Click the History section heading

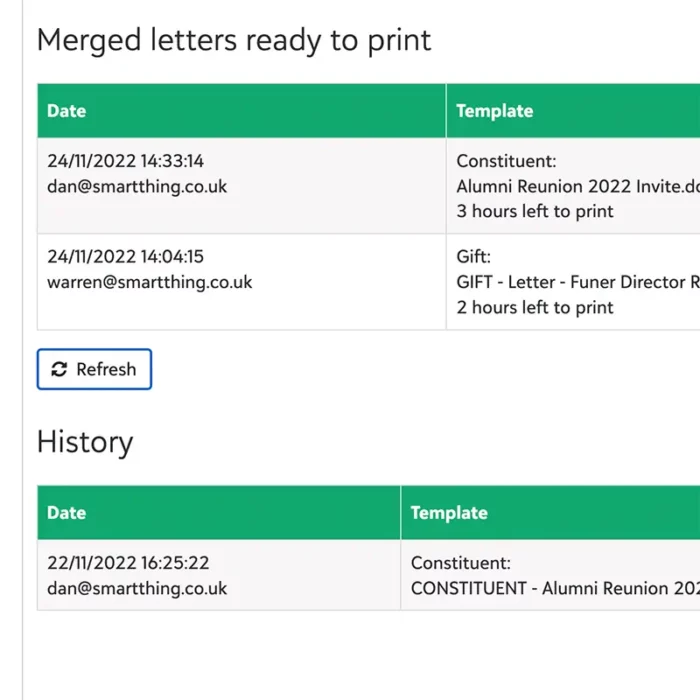[x=85, y=442]
